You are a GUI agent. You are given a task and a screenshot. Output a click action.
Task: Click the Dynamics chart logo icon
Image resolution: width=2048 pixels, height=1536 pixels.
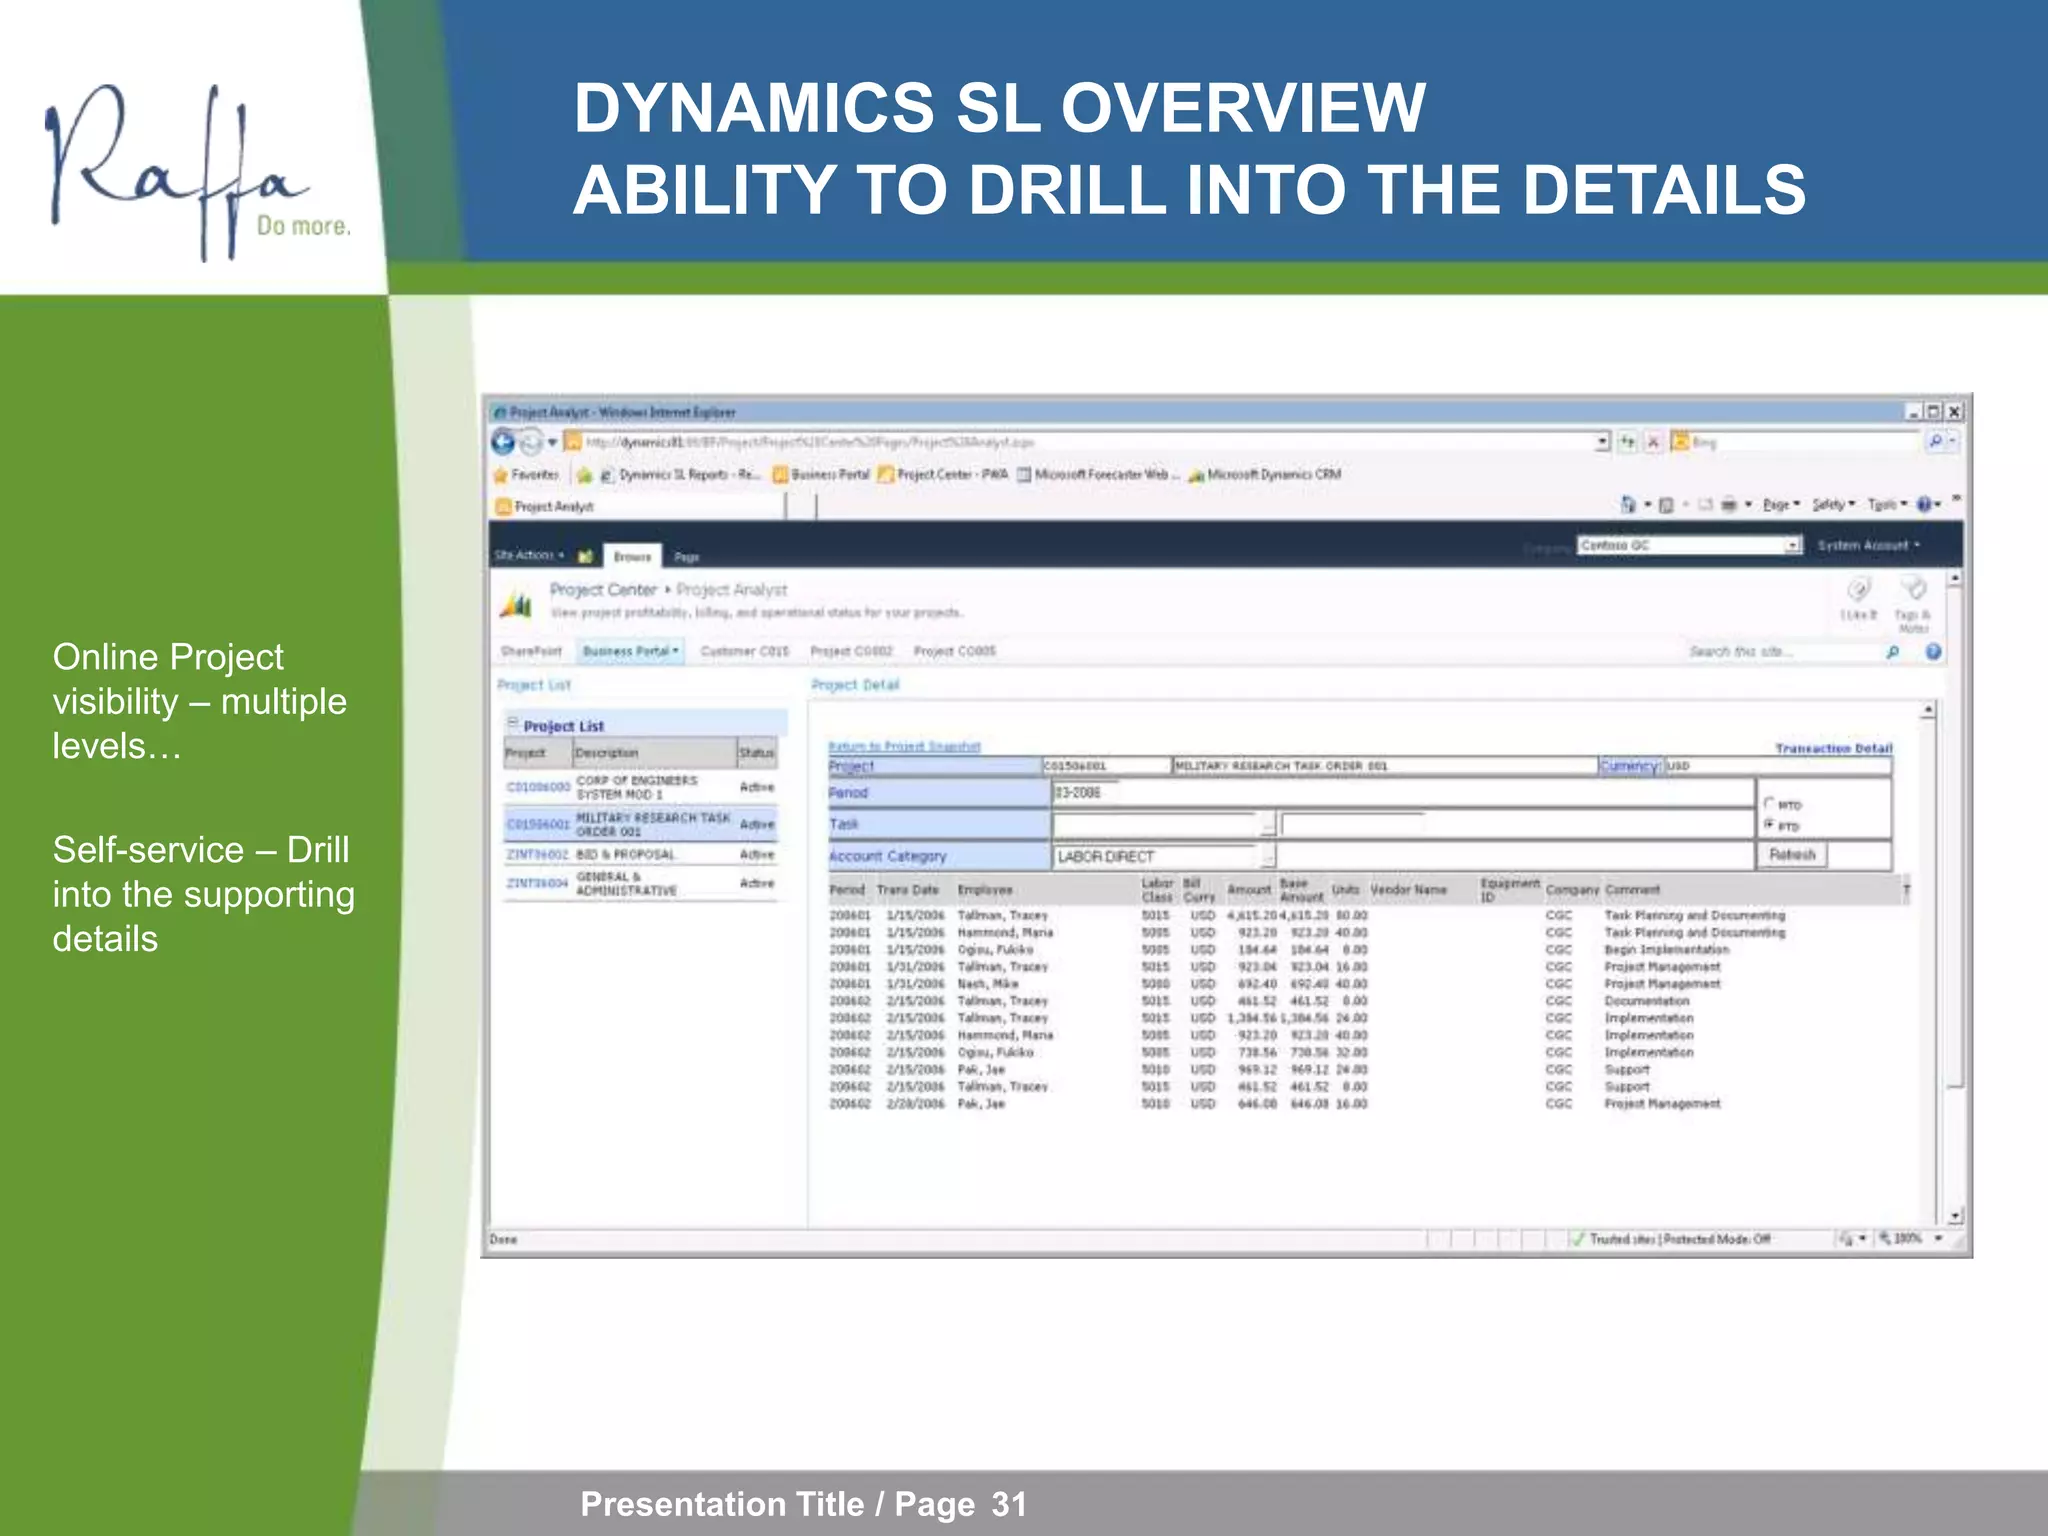[x=516, y=603]
